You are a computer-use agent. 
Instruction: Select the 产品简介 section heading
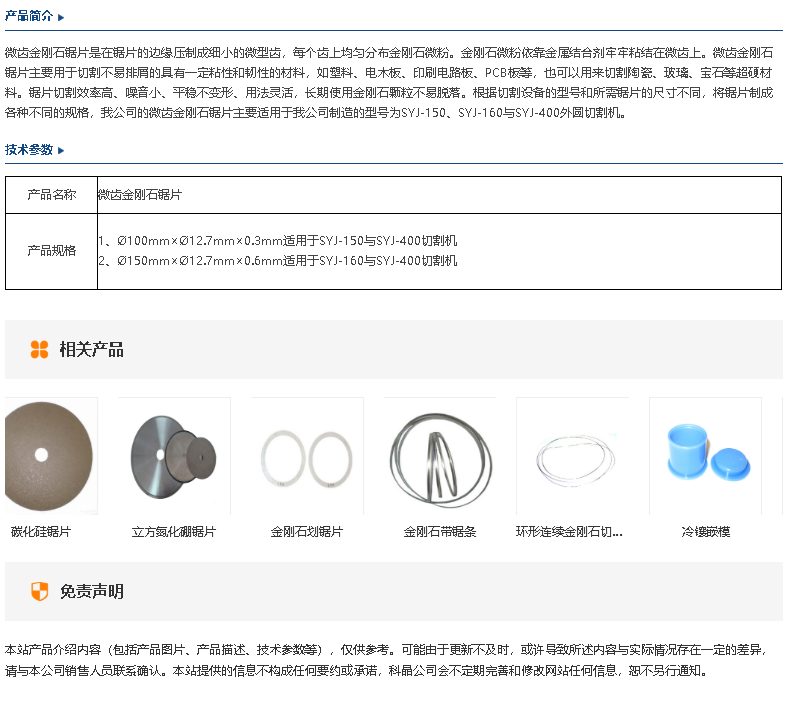tap(29, 17)
